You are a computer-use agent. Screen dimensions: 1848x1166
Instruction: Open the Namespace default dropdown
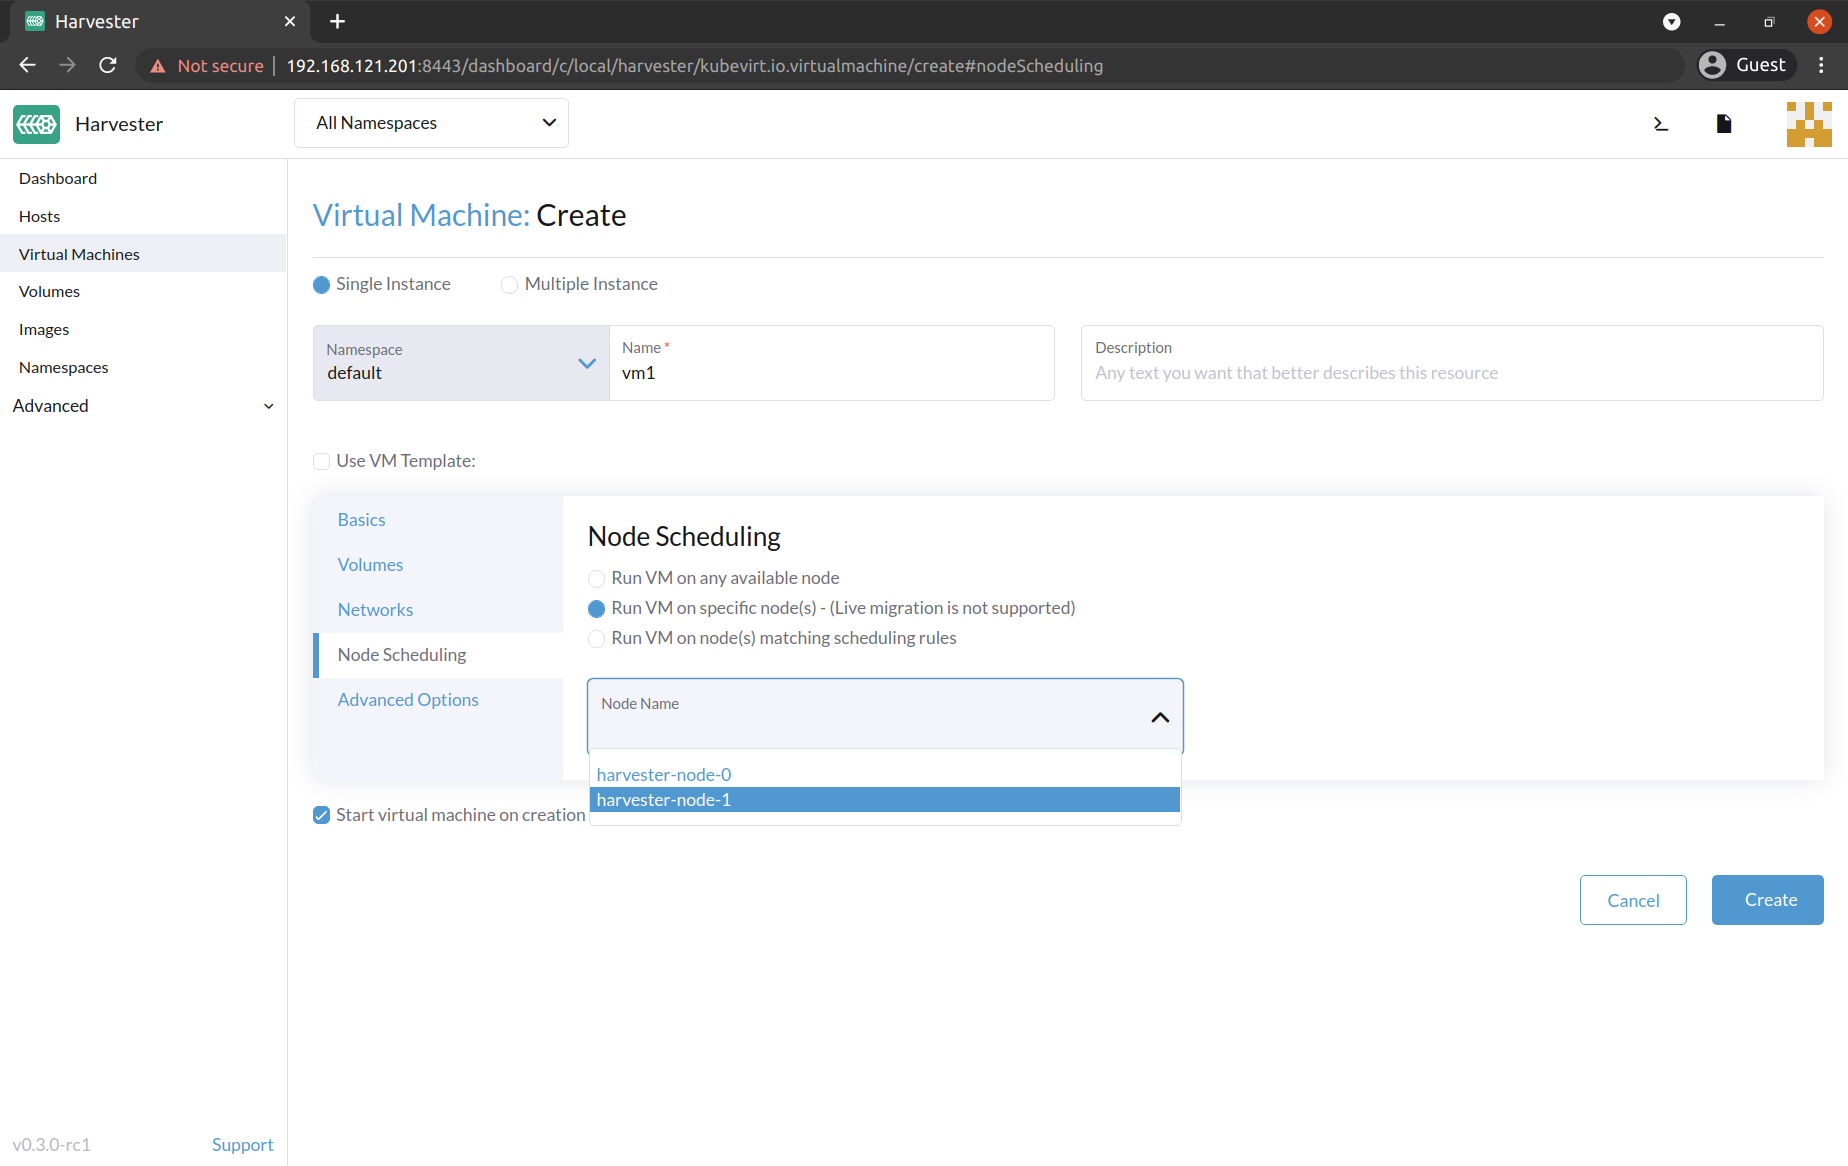(461, 363)
